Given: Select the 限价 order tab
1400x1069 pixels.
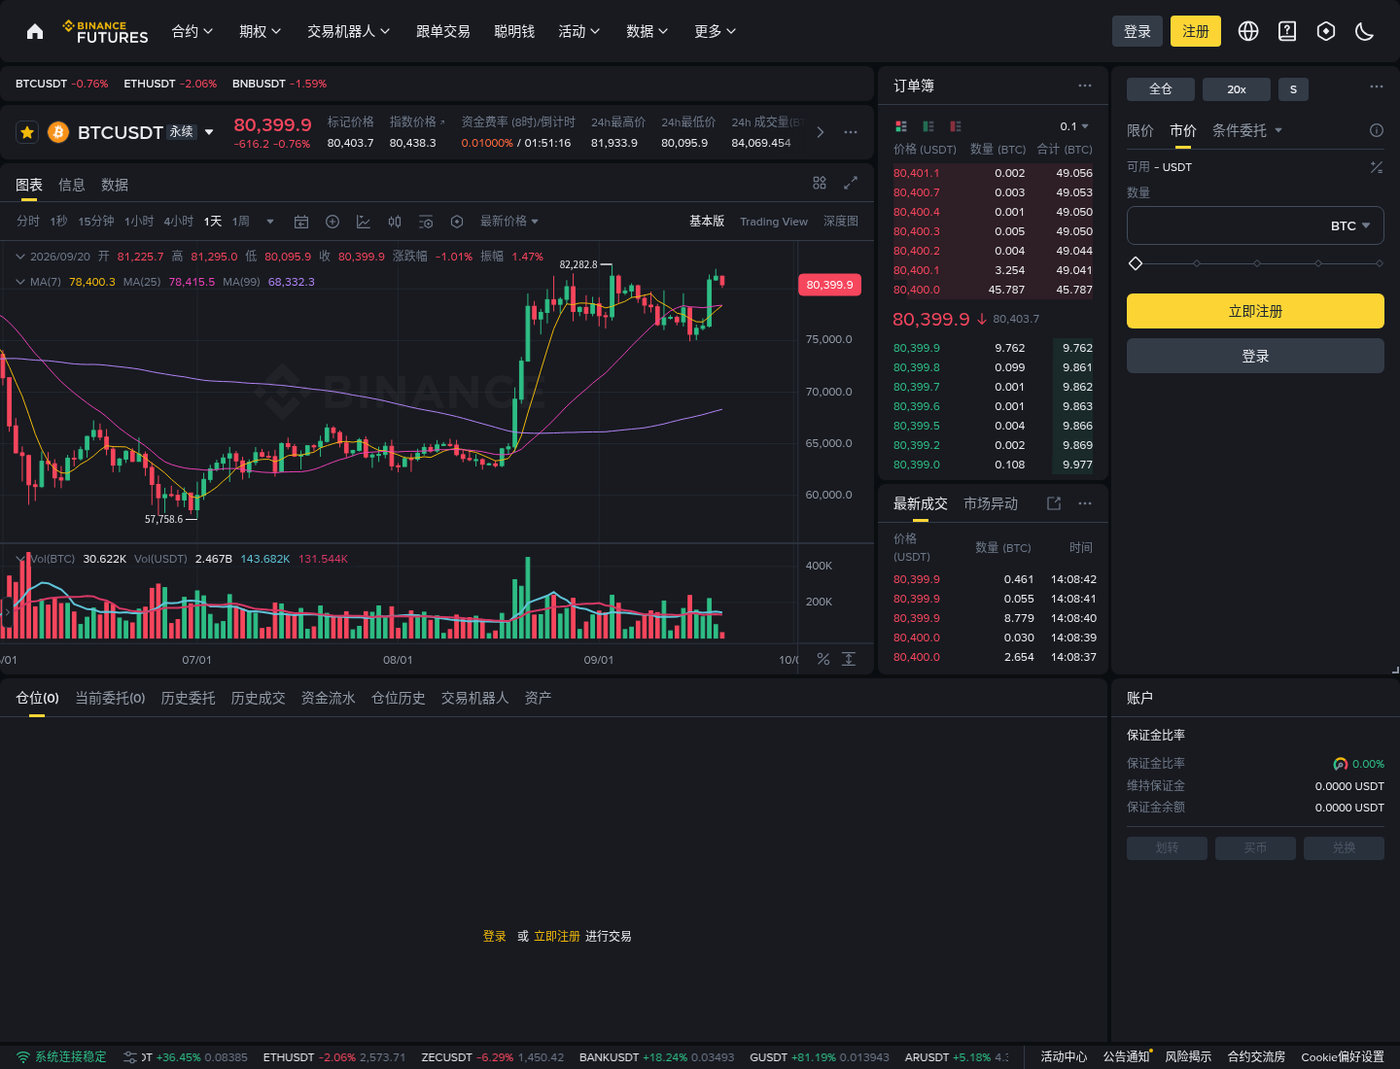Looking at the screenshot, I should [x=1140, y=130].
